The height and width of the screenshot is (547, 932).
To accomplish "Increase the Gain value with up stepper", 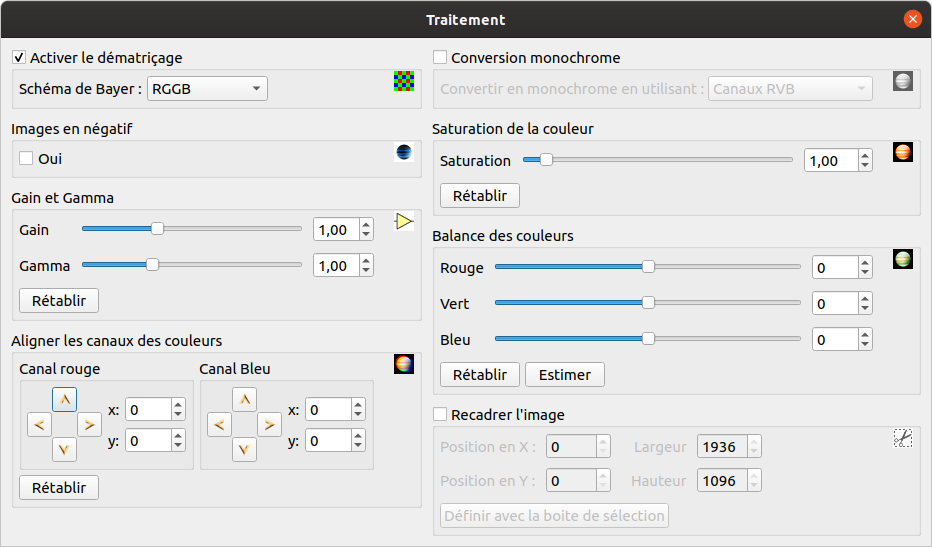I will tap(366, 225).
